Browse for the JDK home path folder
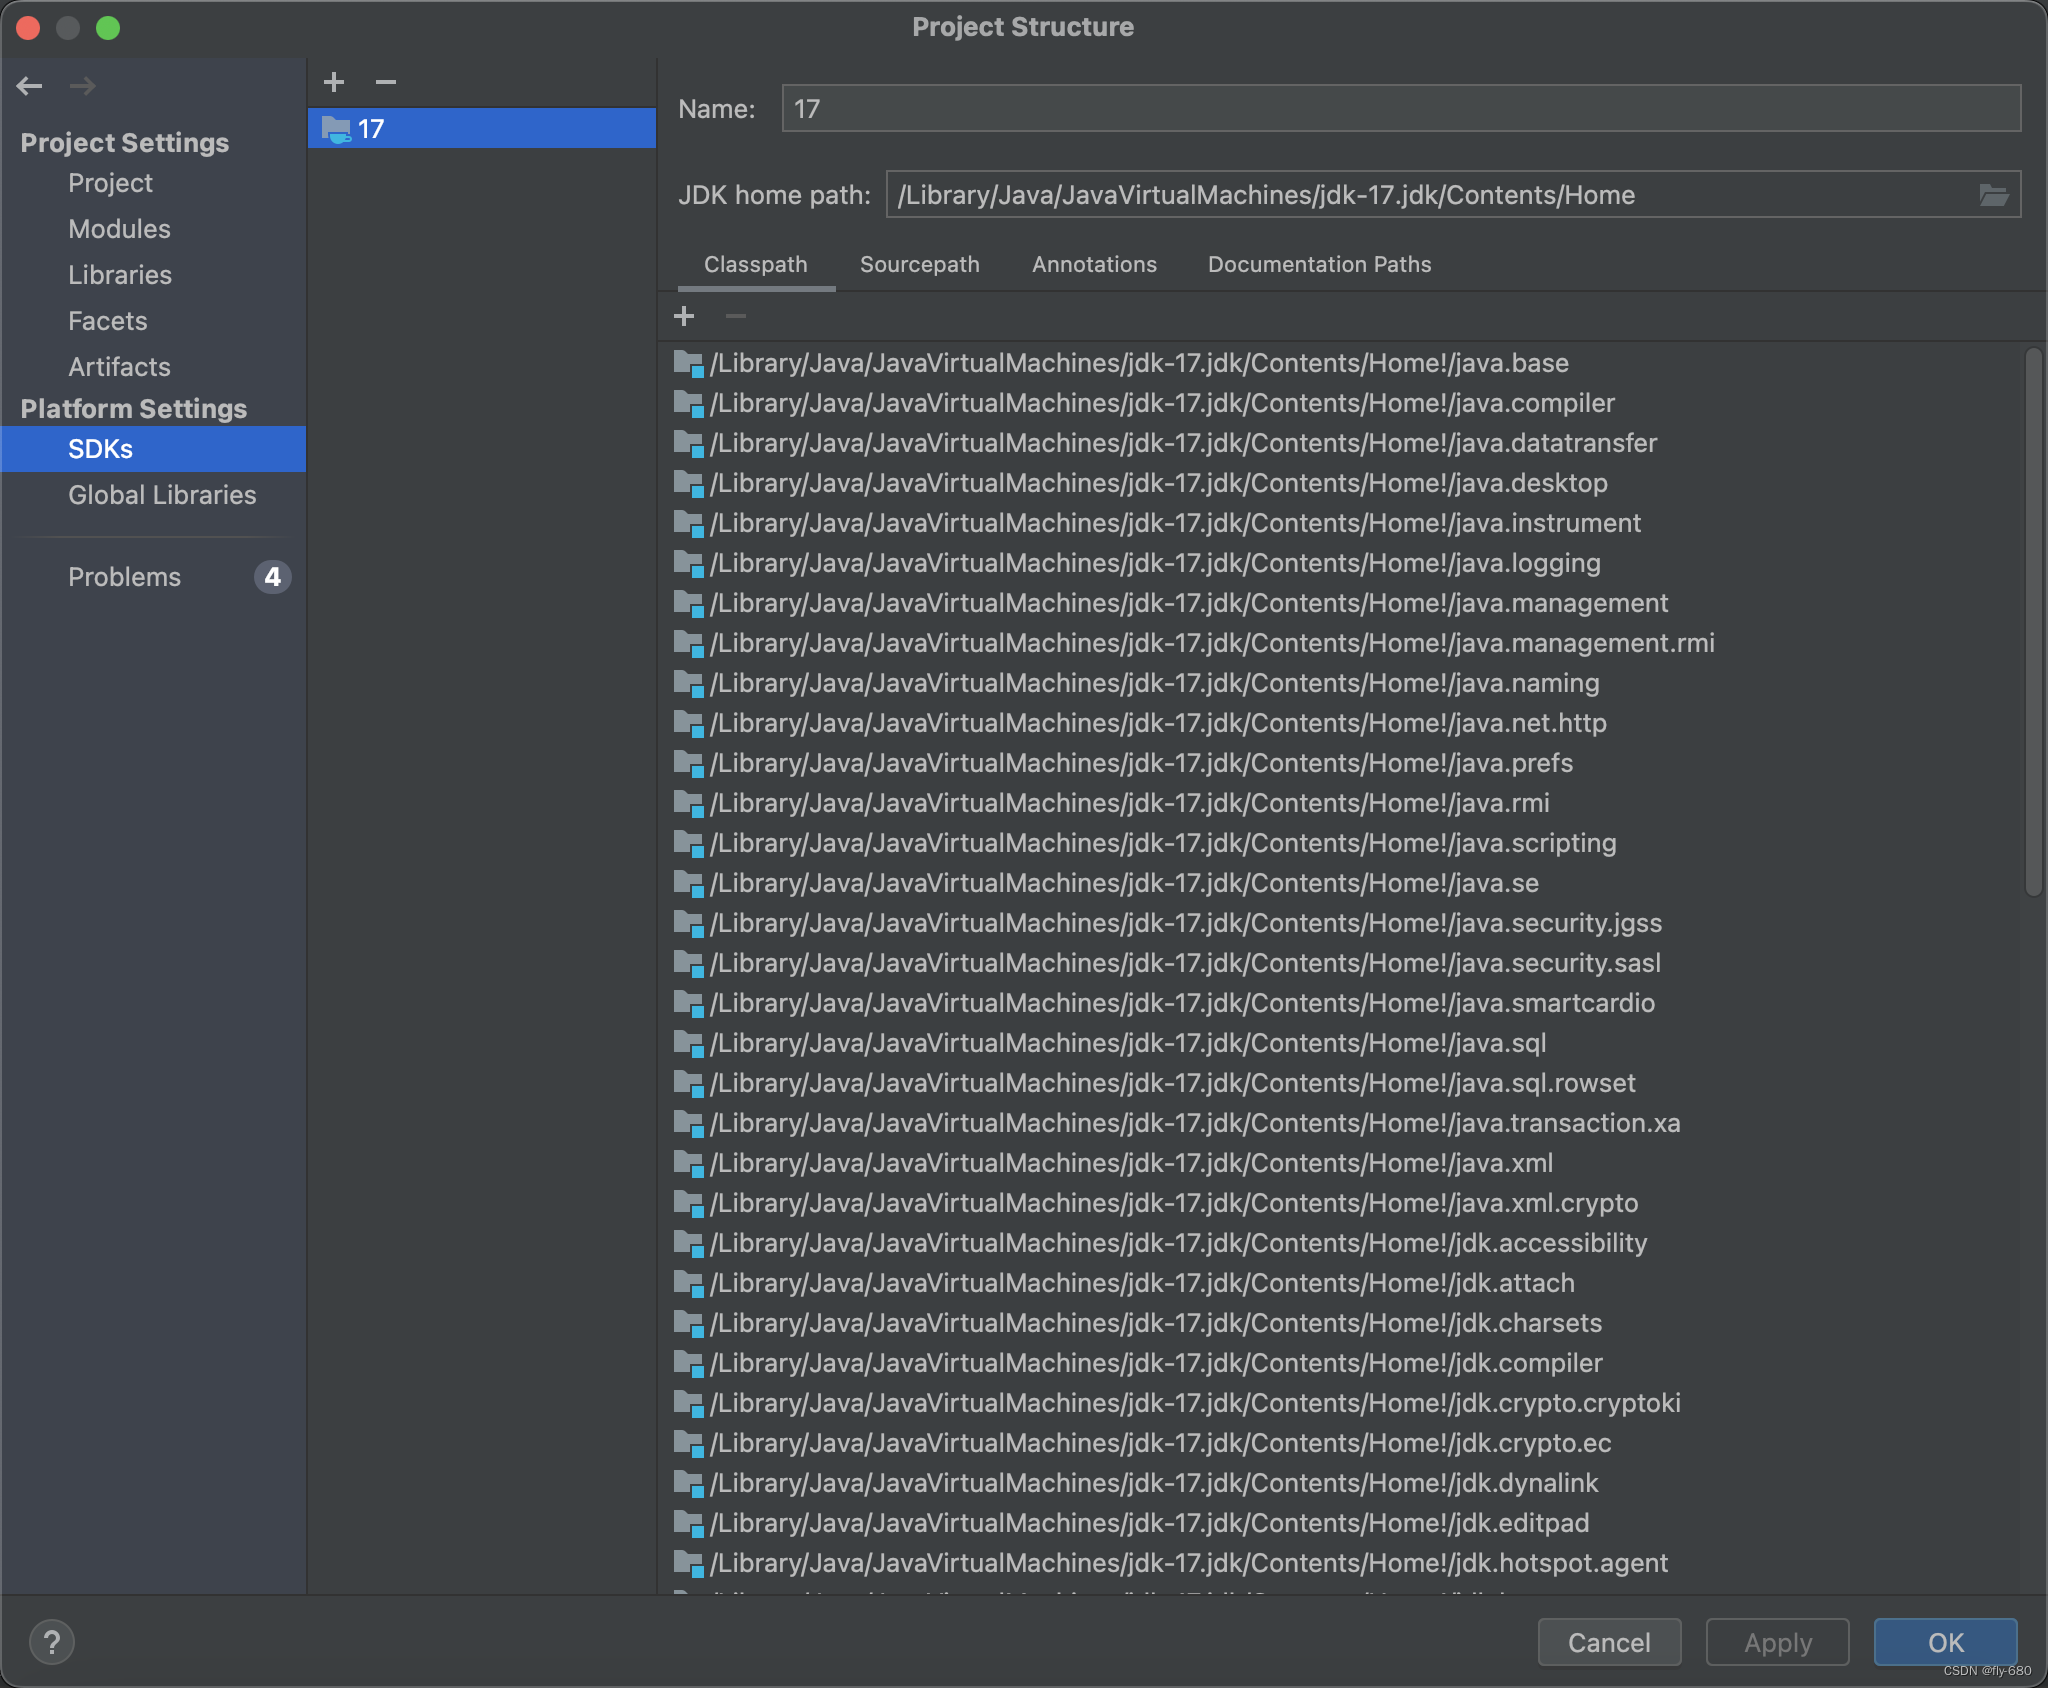The height and width of the screenshot is (1688, 2048). click(1993, 195)
